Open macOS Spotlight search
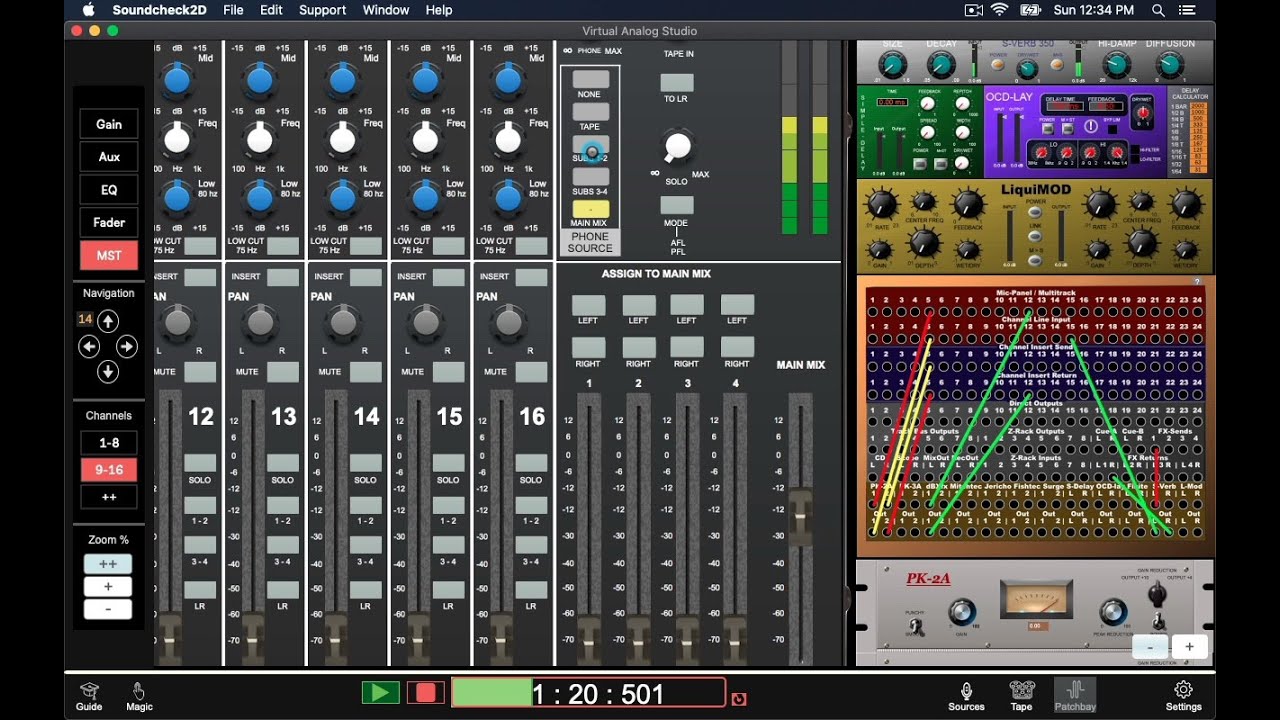 pos(1158,10)
